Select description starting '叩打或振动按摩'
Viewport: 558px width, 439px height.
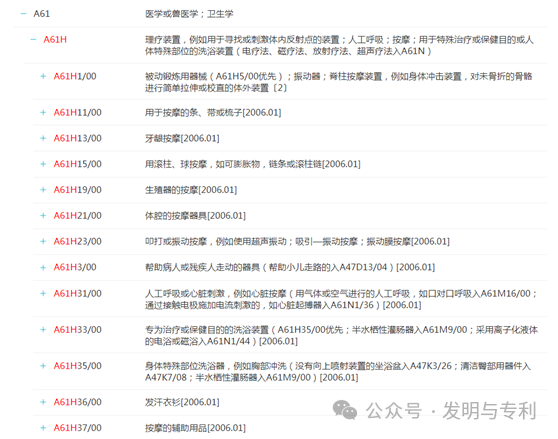(297, 241)
